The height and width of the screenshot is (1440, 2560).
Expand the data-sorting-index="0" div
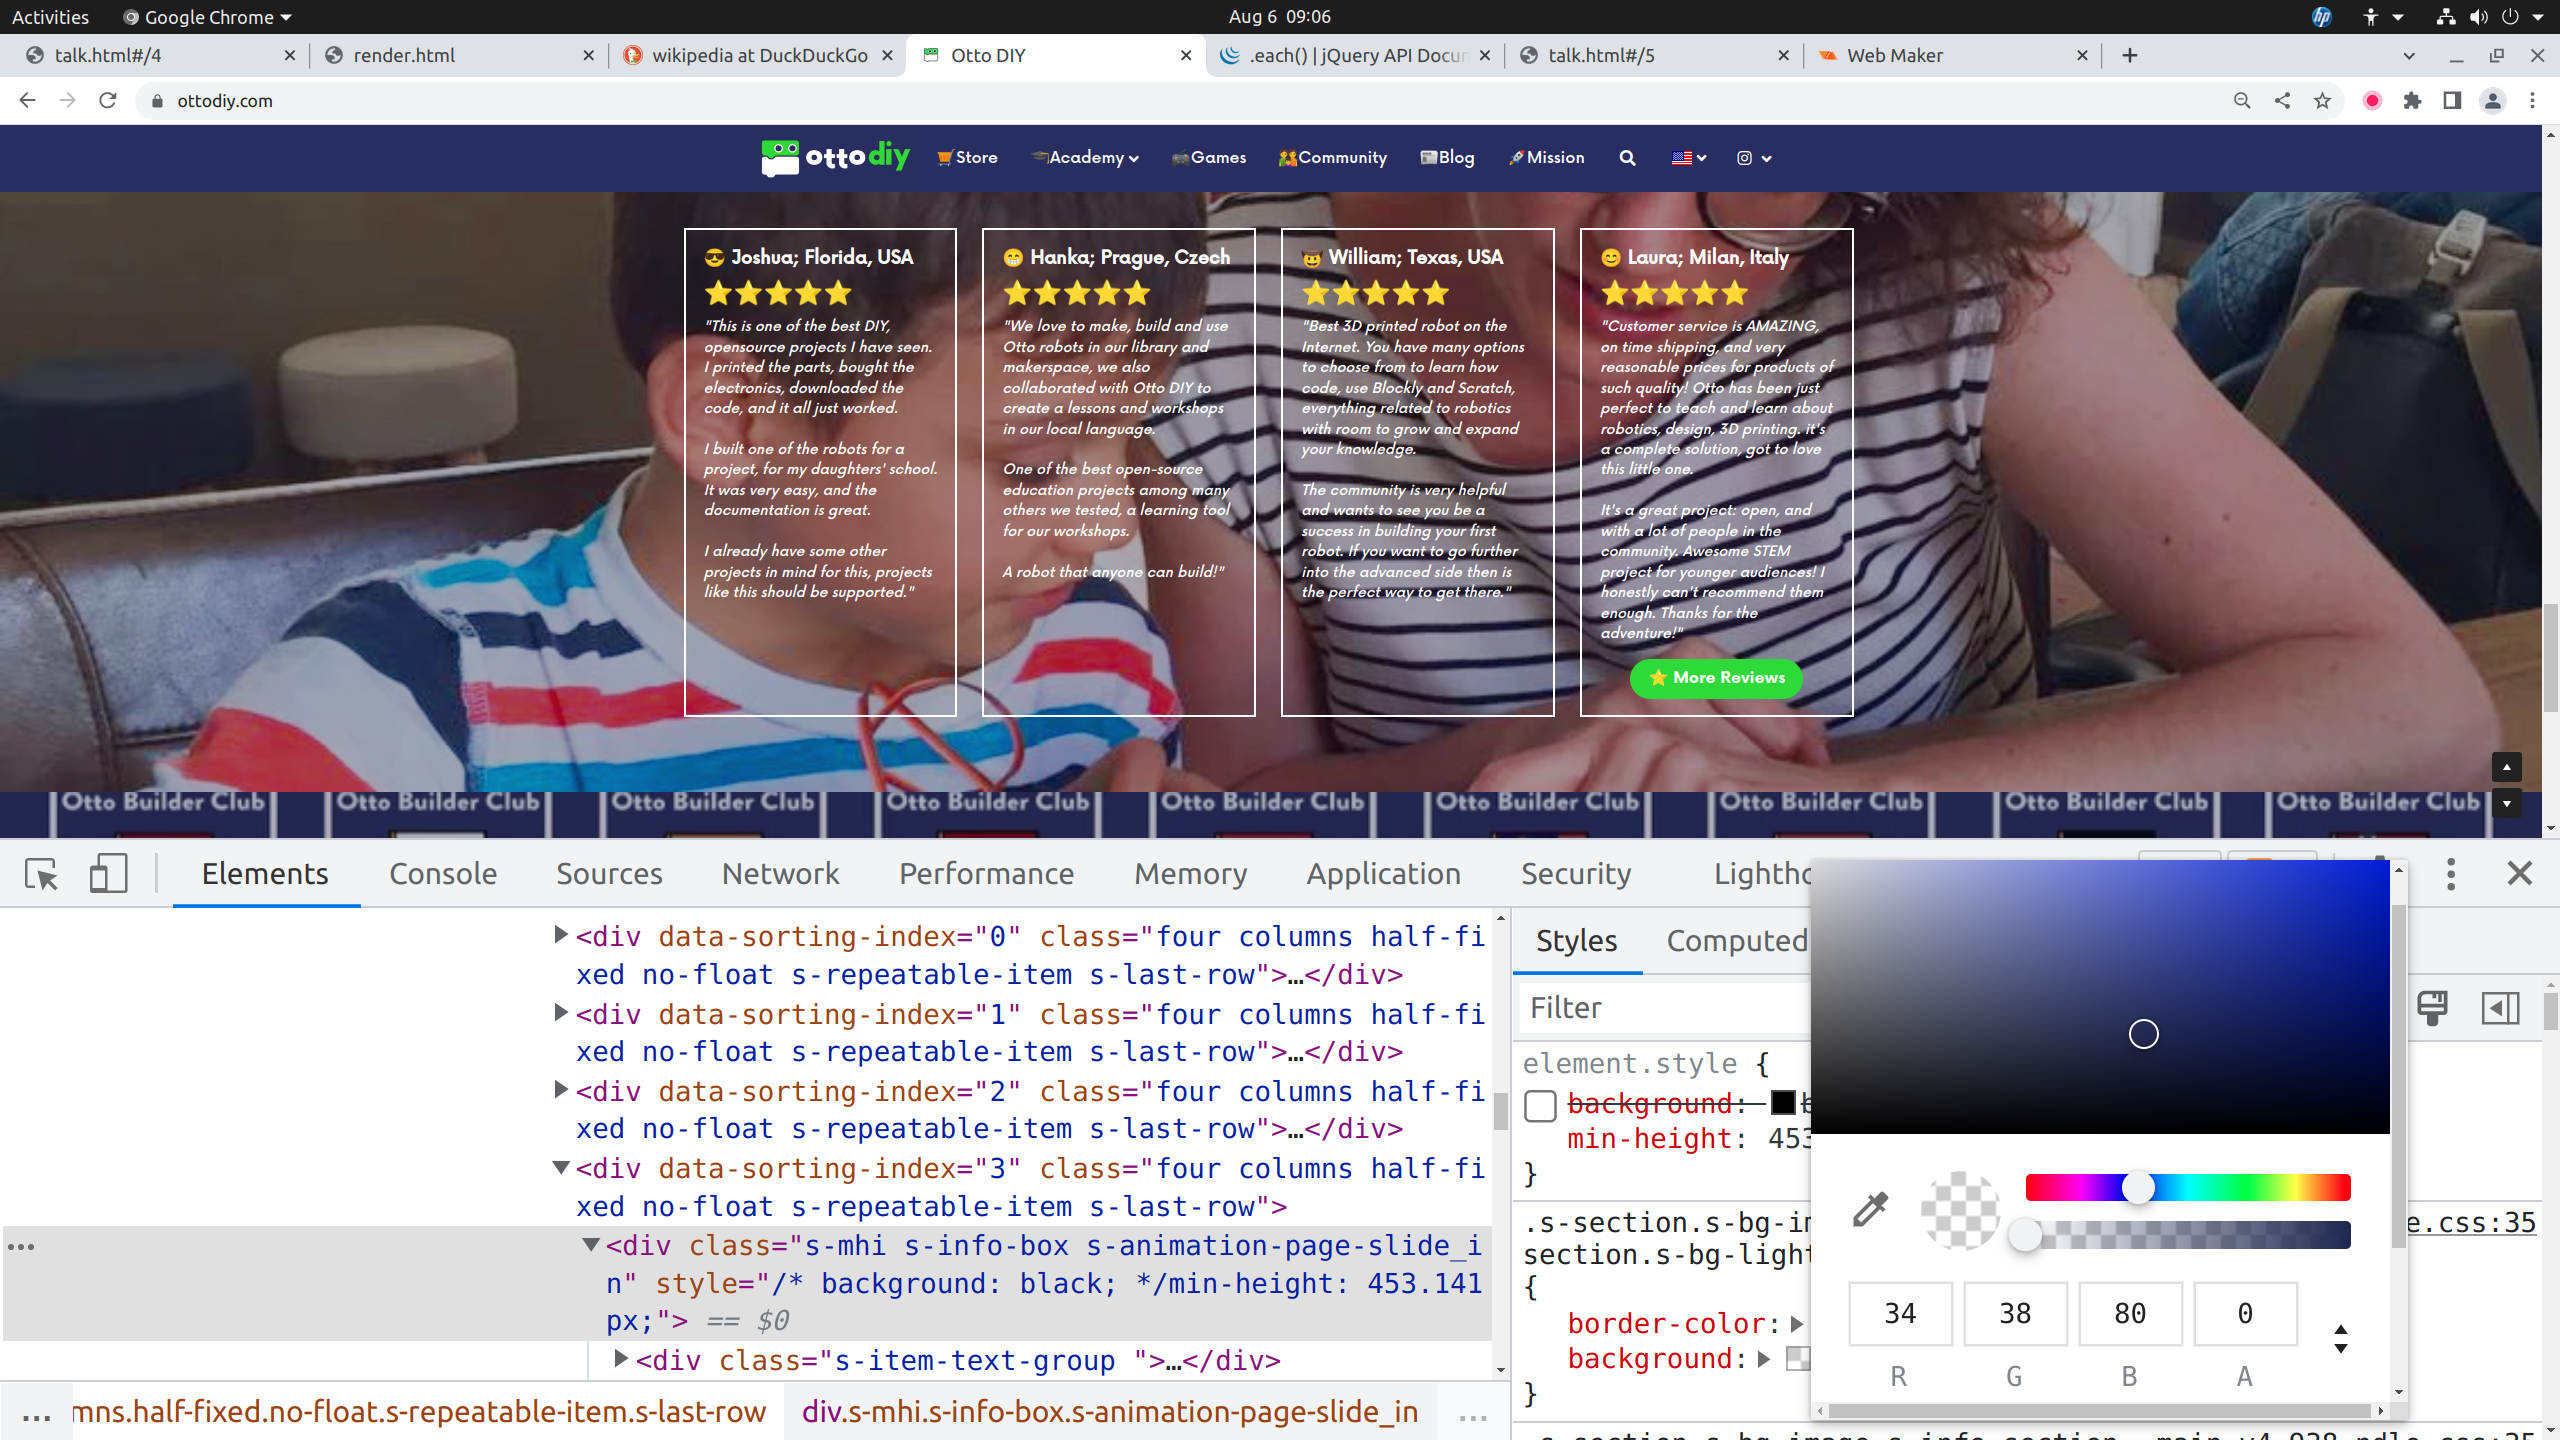562,935
